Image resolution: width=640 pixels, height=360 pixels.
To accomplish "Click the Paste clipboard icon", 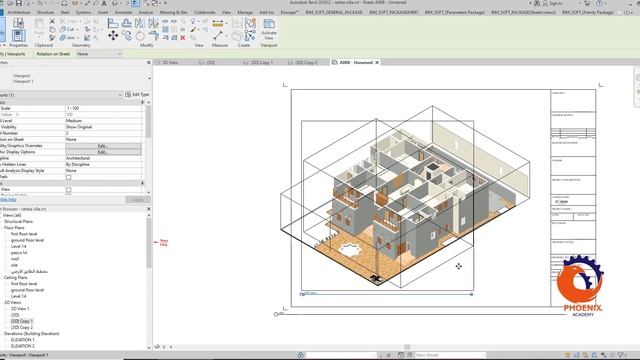I will click(39, 26).
